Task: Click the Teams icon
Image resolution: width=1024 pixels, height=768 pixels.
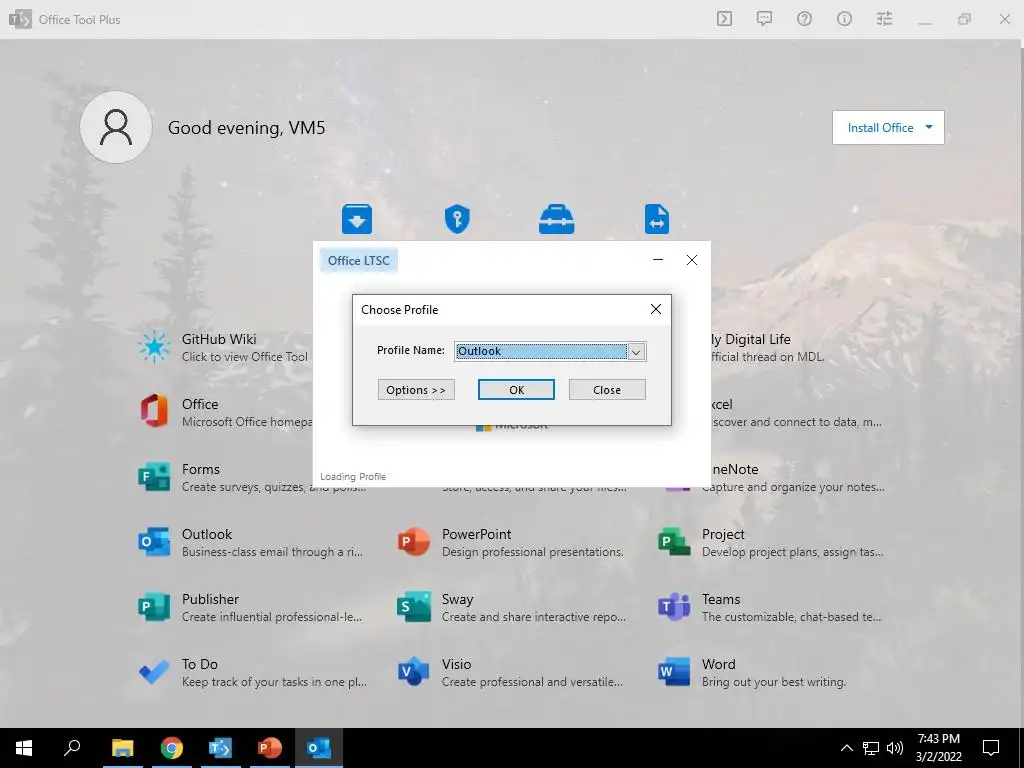Action: click(674, 607)
